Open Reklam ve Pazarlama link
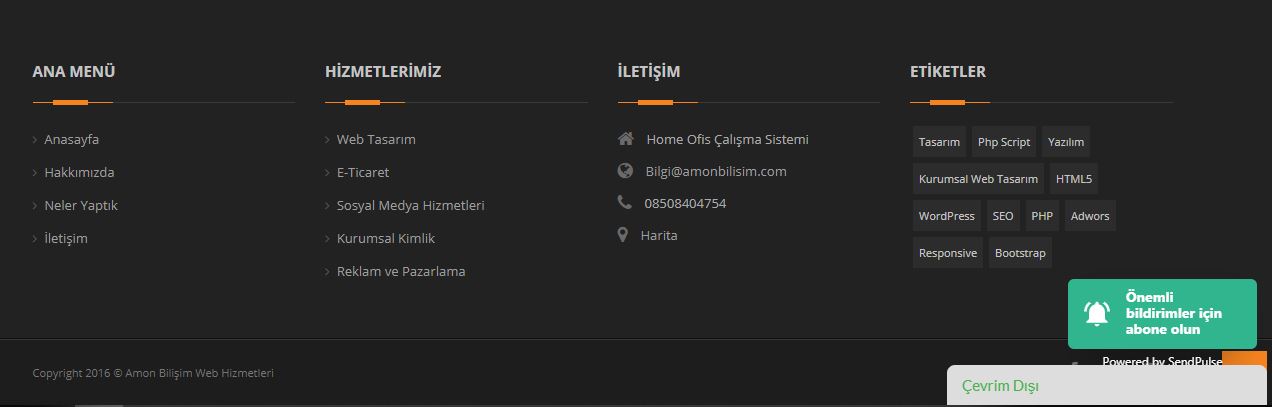The height and width of the screenshot is (407, 1272). point(401,271)
